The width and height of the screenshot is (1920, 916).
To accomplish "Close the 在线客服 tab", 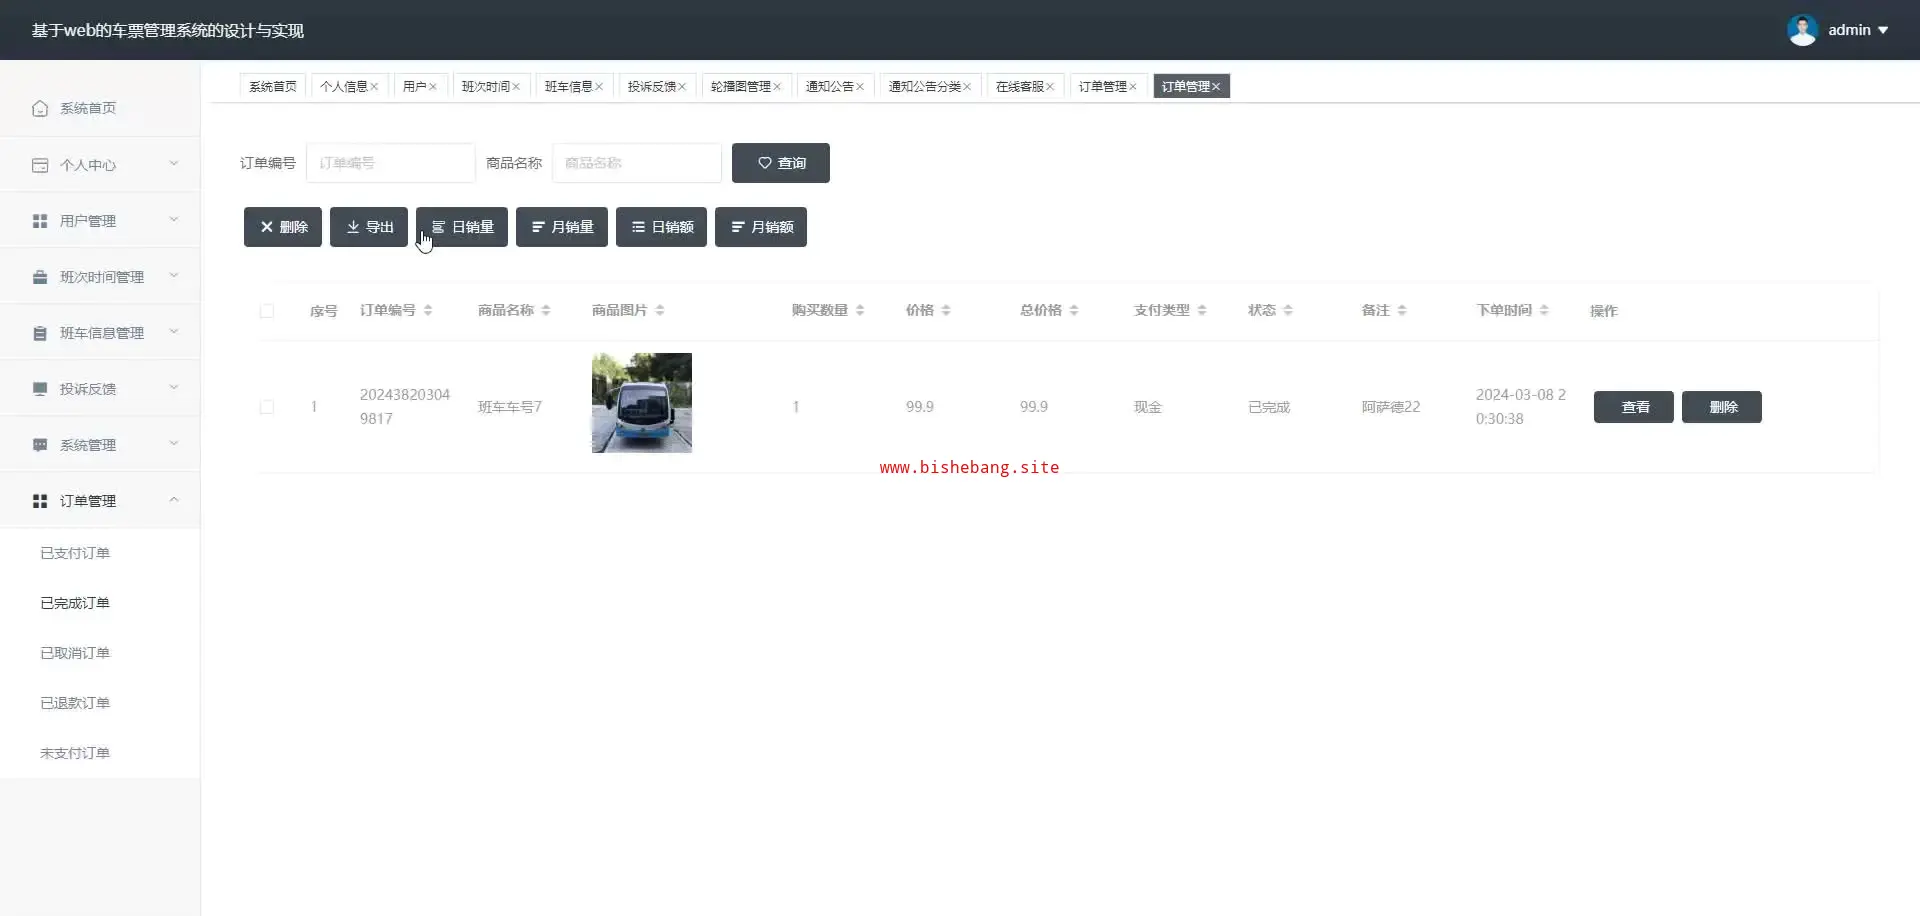I will pyautogui.click(x=1050, y=87).
